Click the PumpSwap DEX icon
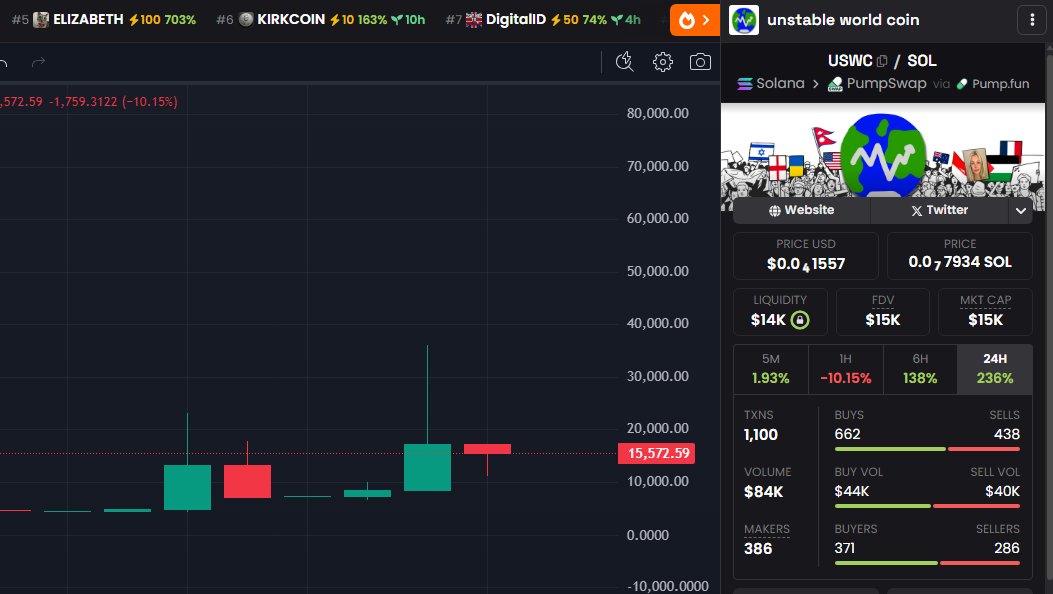This screenshot has width=1053, height=594. (835, 84)
